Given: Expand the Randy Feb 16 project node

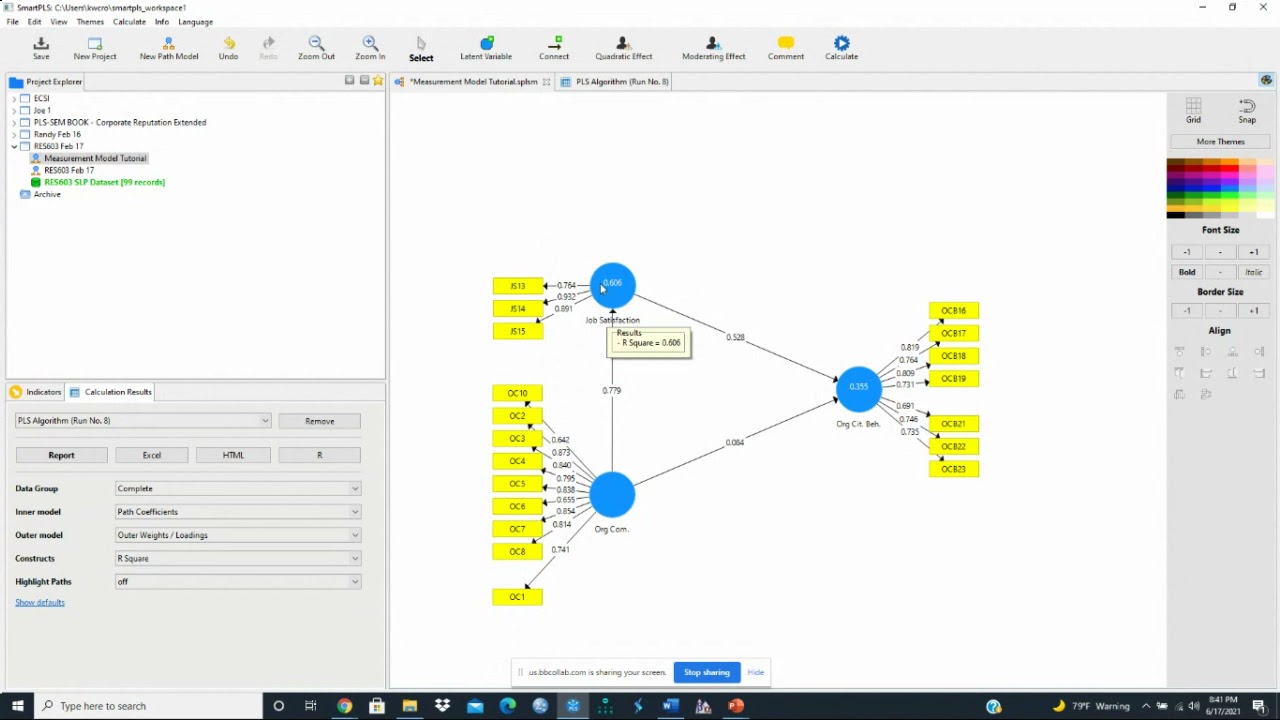Looking at the screenshot, I should click(x=14, y=134).
